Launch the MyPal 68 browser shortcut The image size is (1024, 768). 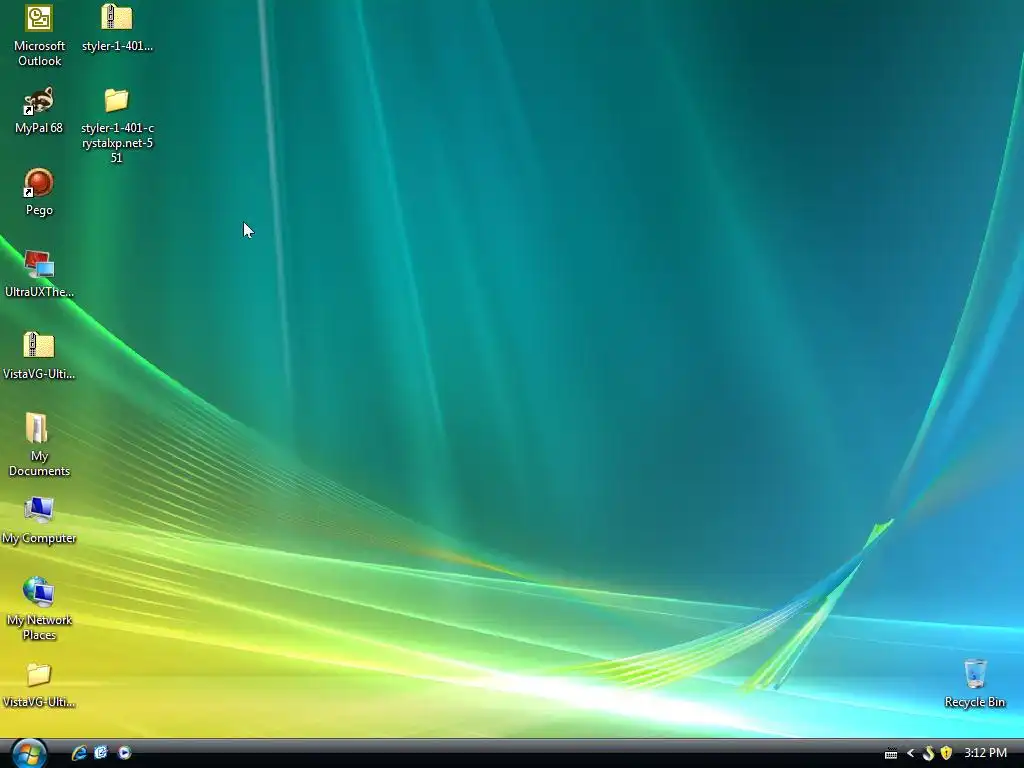[39, 101]
